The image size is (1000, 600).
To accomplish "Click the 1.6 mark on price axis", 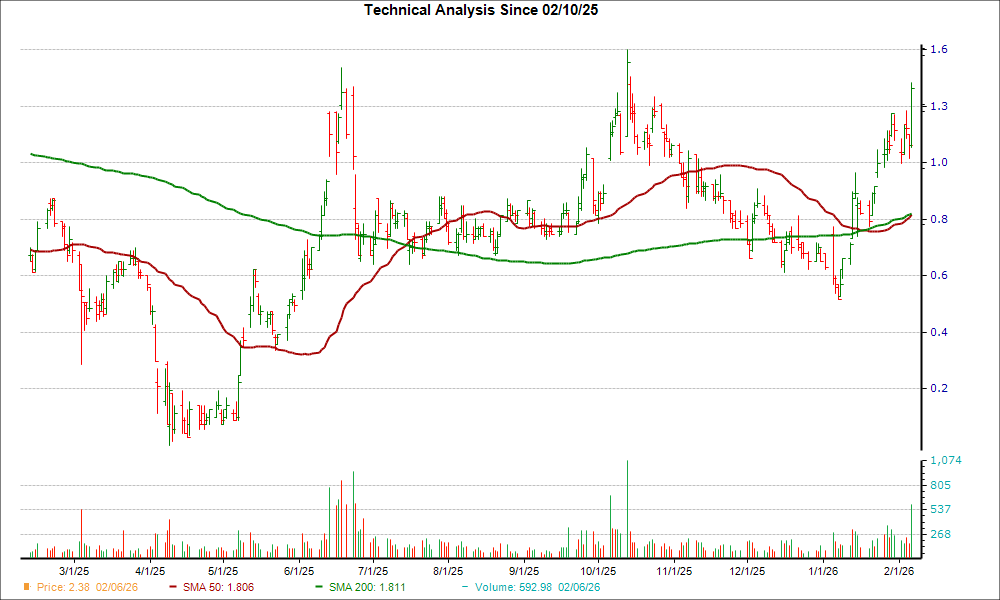I will click(x=937, y=47).
